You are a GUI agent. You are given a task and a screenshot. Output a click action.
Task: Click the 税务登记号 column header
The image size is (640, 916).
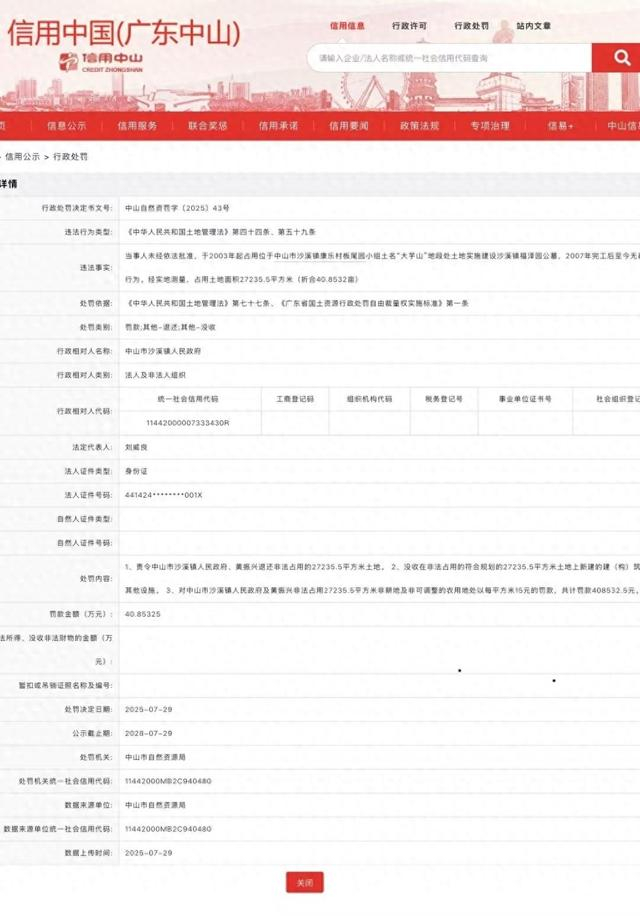click(444, 399)
